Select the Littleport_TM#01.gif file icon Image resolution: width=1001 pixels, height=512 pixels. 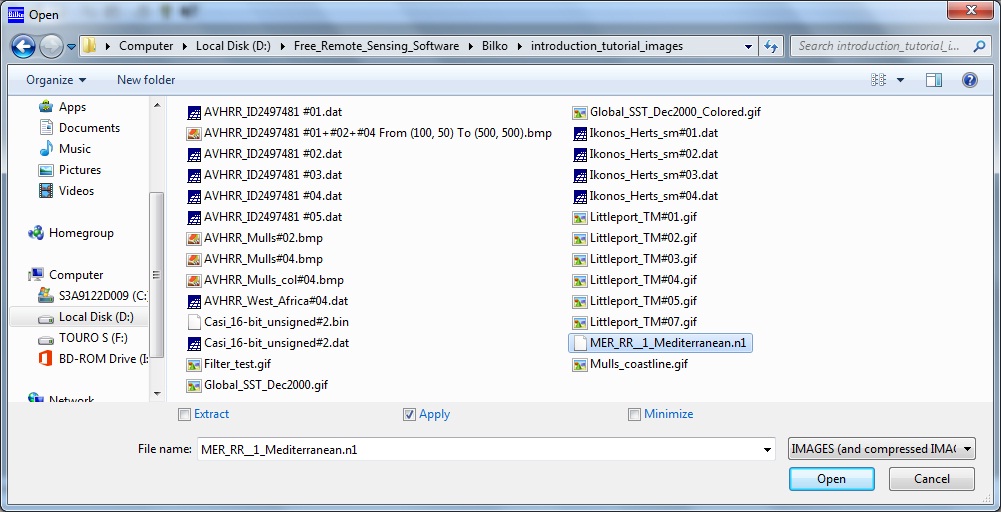tap(580, 217)
